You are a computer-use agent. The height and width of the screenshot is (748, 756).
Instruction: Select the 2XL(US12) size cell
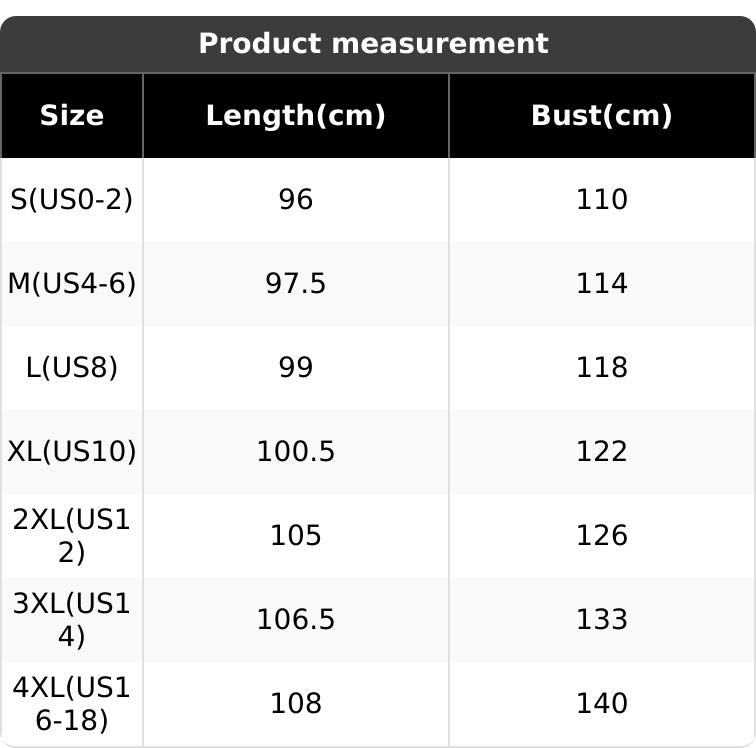(71, 536)
